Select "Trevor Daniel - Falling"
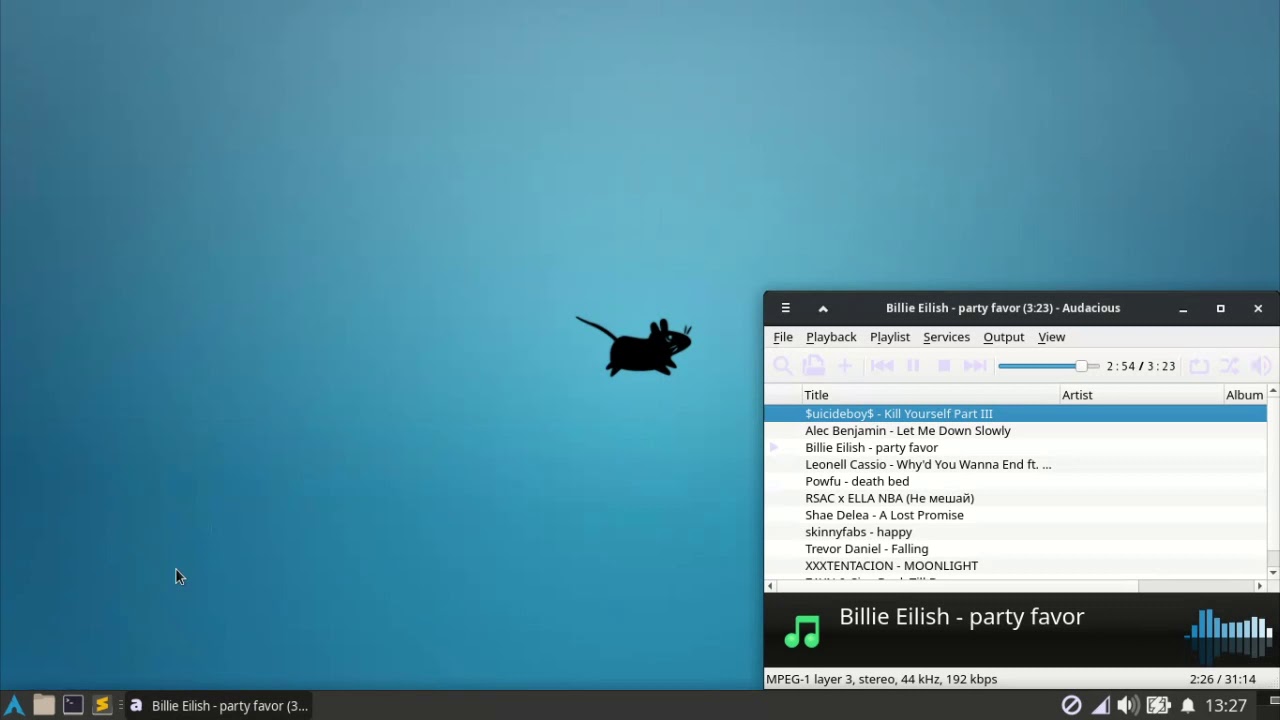The height and width of the screenshot is (720, 1280). [x=1015, y=549]
